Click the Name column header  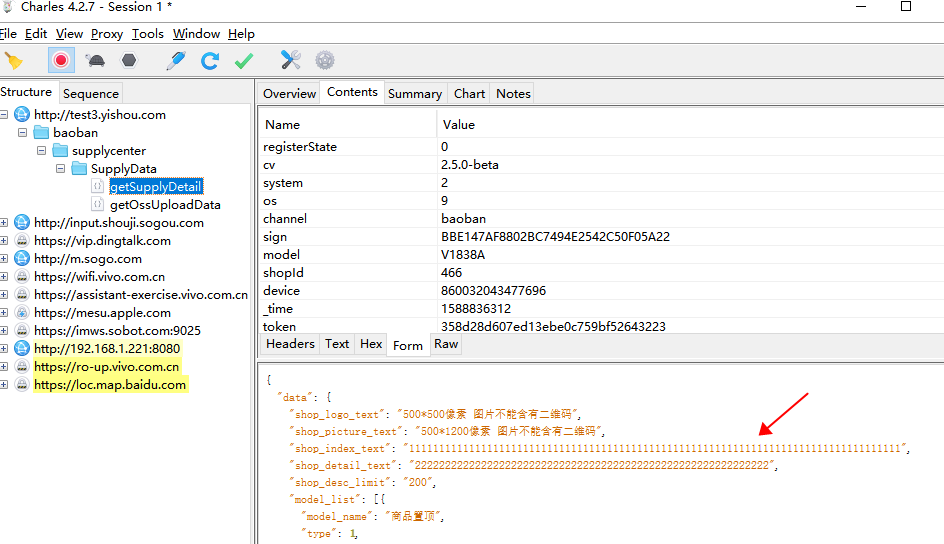tap(348, 125)
